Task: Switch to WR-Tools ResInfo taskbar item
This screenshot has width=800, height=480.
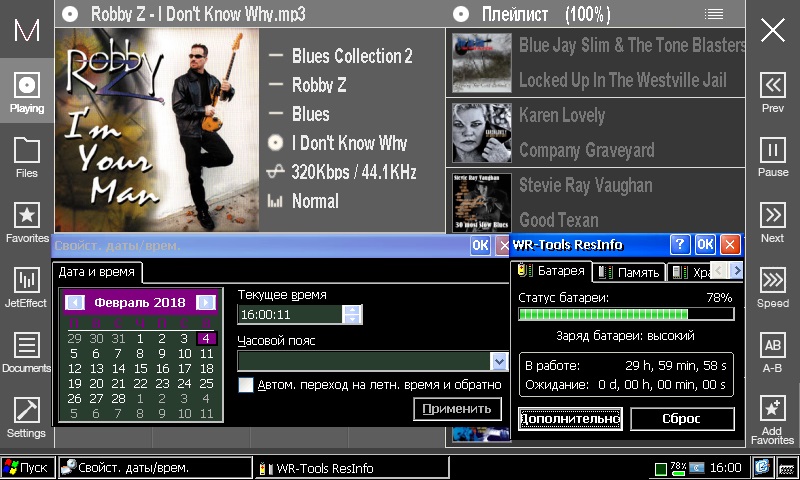Action: pos(352,468)
